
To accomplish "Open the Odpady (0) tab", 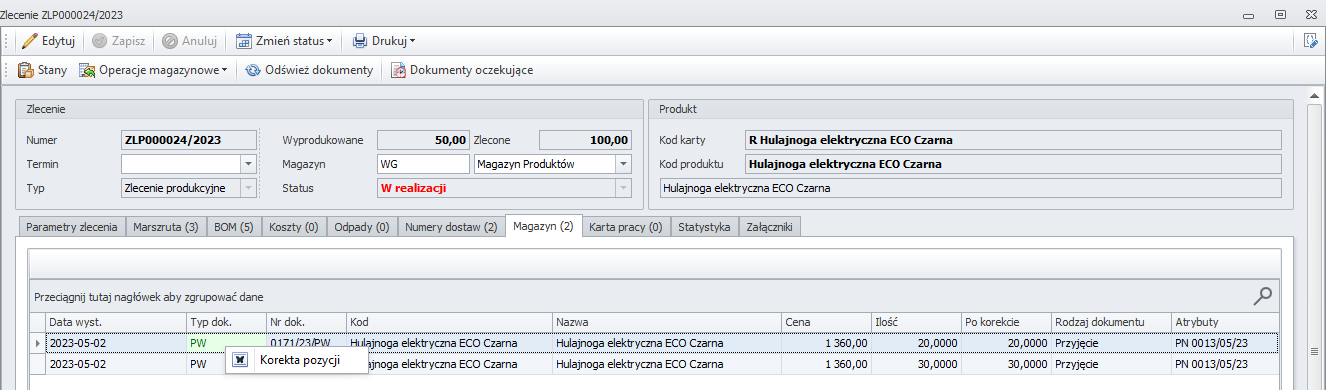I will click(361, 227).
